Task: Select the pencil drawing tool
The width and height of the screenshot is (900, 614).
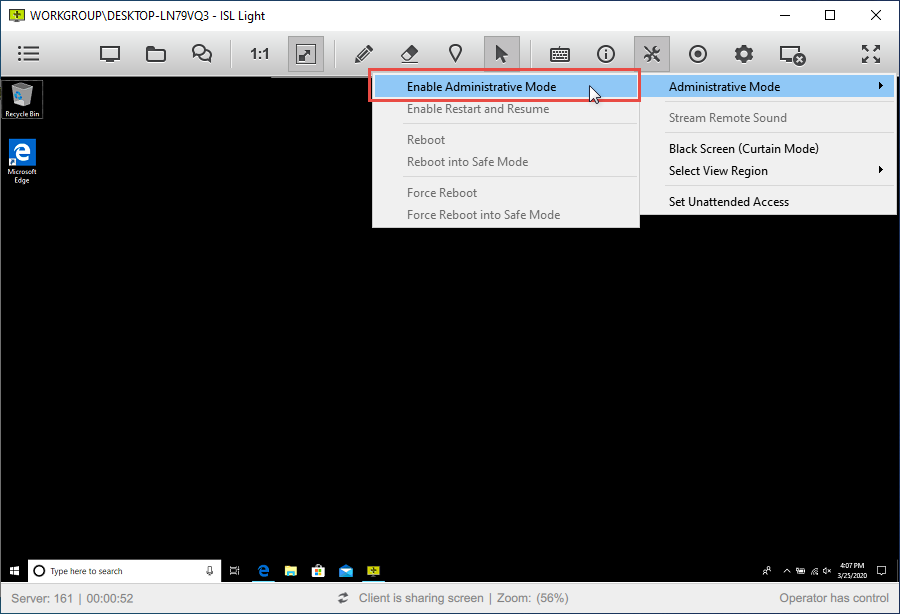Action: coord(363,54)
